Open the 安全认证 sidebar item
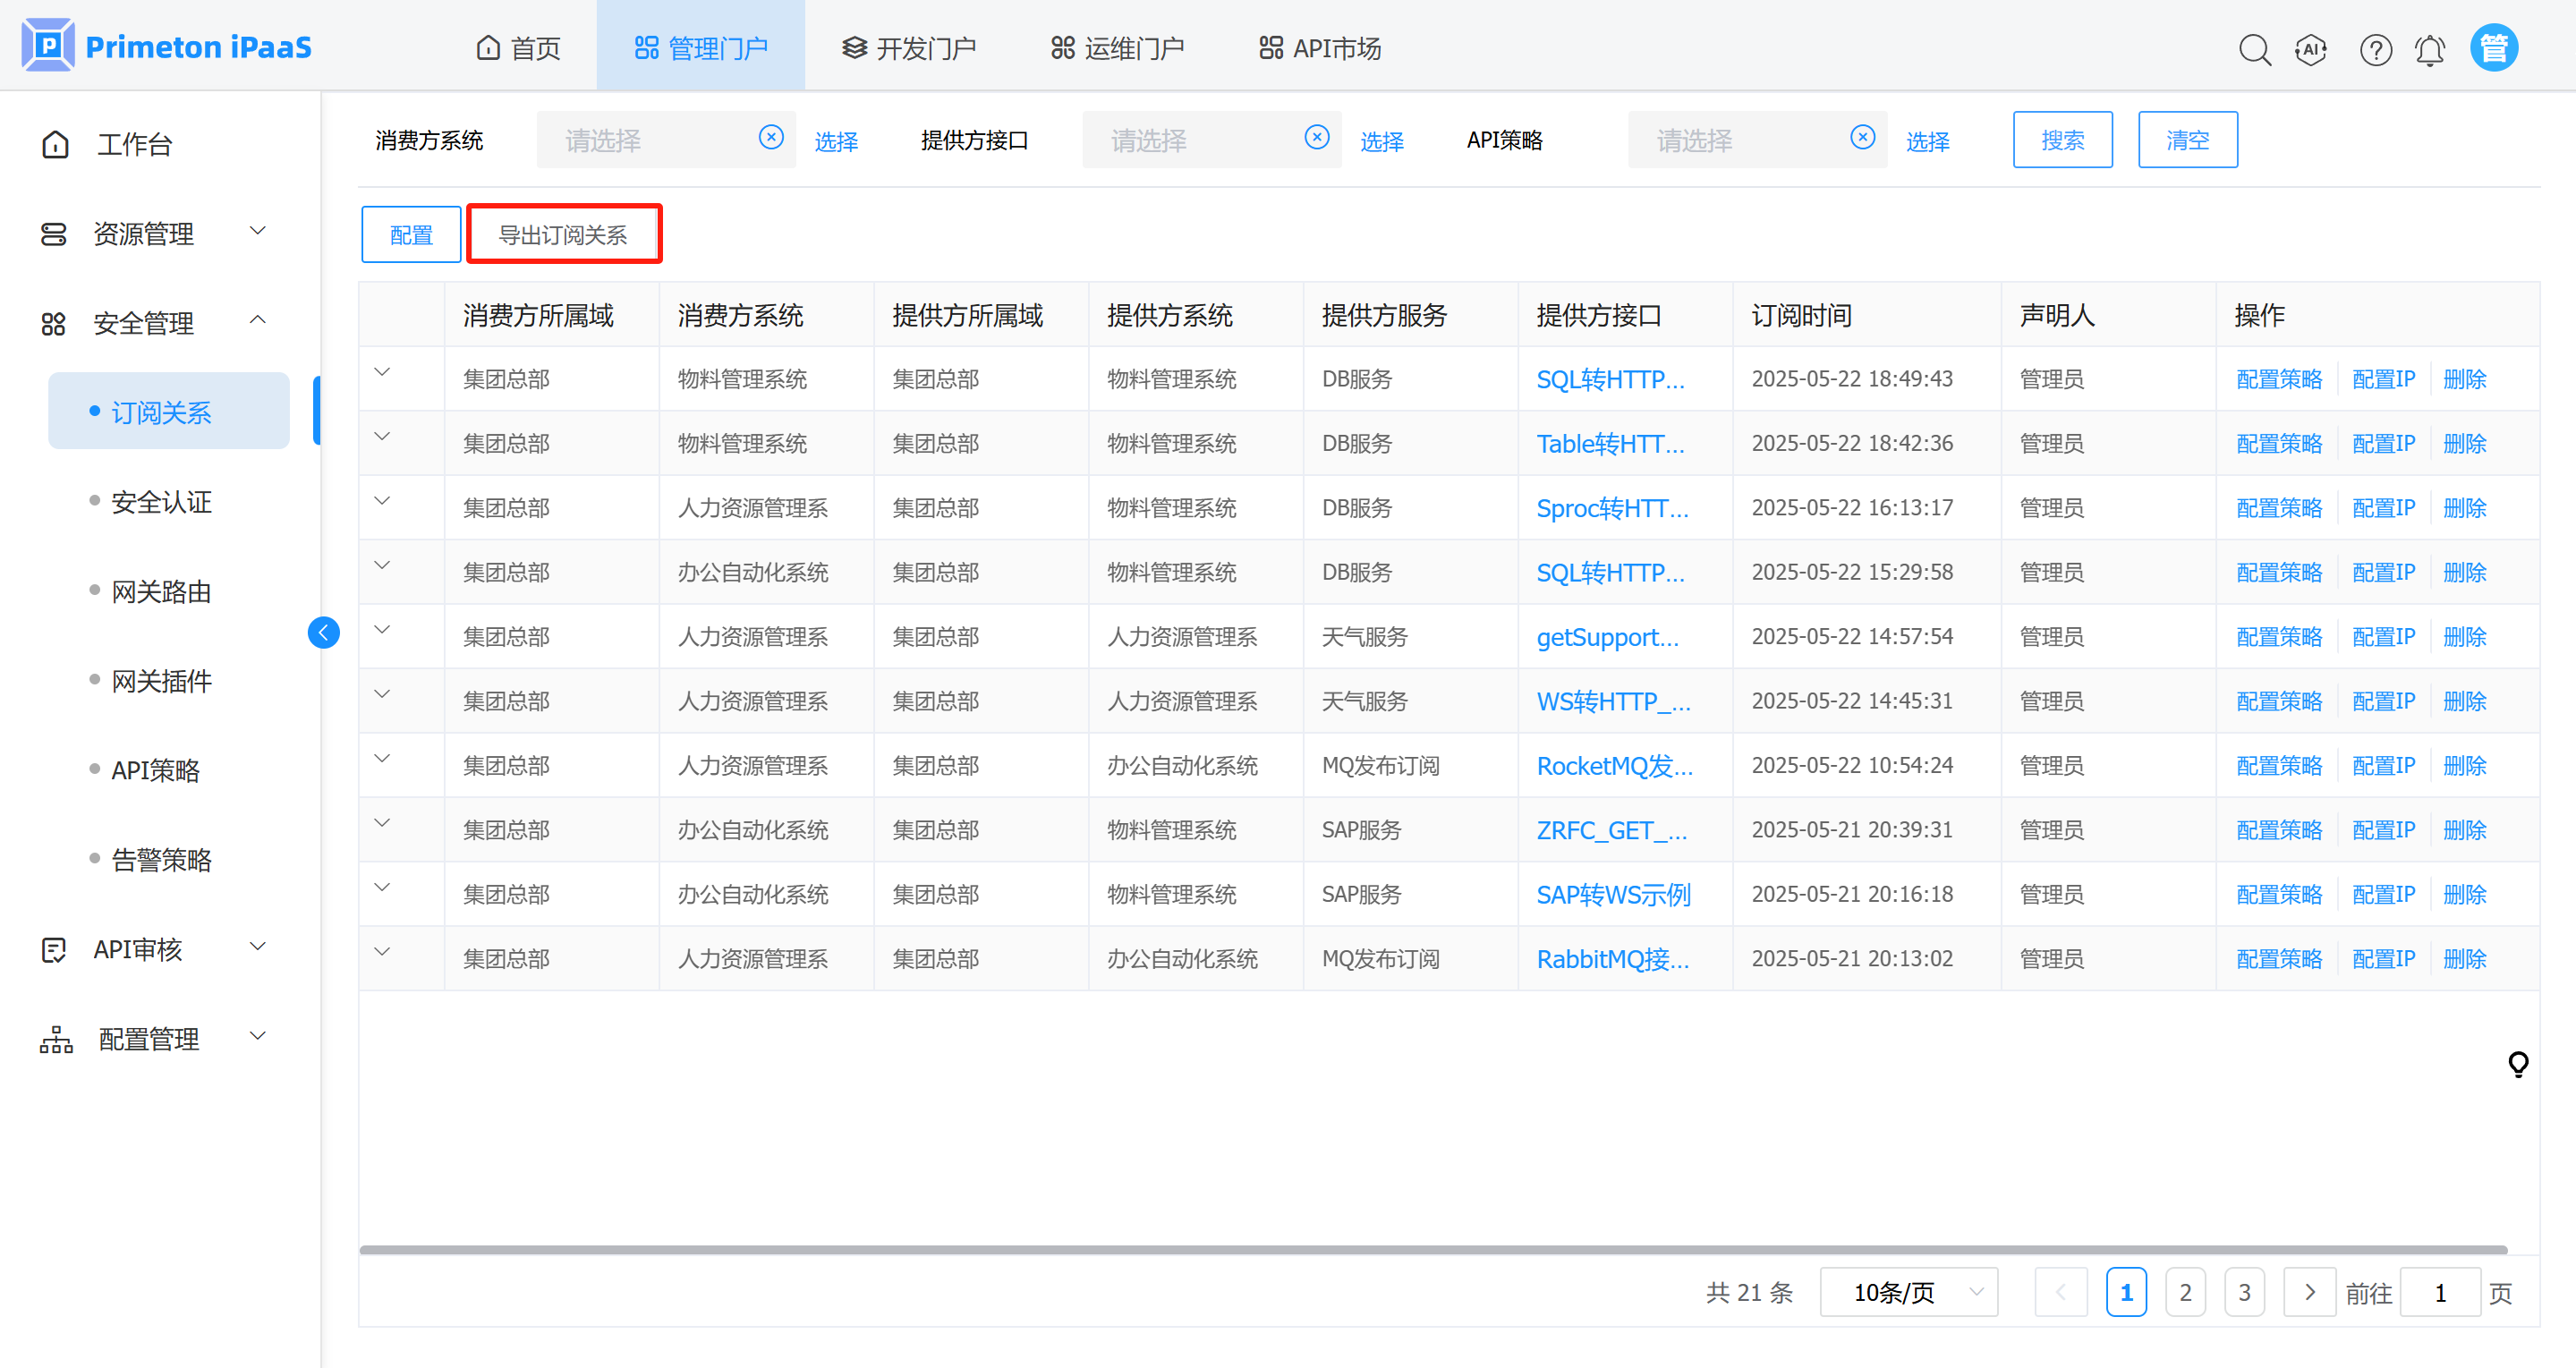This screenshot has width=2576, height=1368. click(x=161, y=502)
